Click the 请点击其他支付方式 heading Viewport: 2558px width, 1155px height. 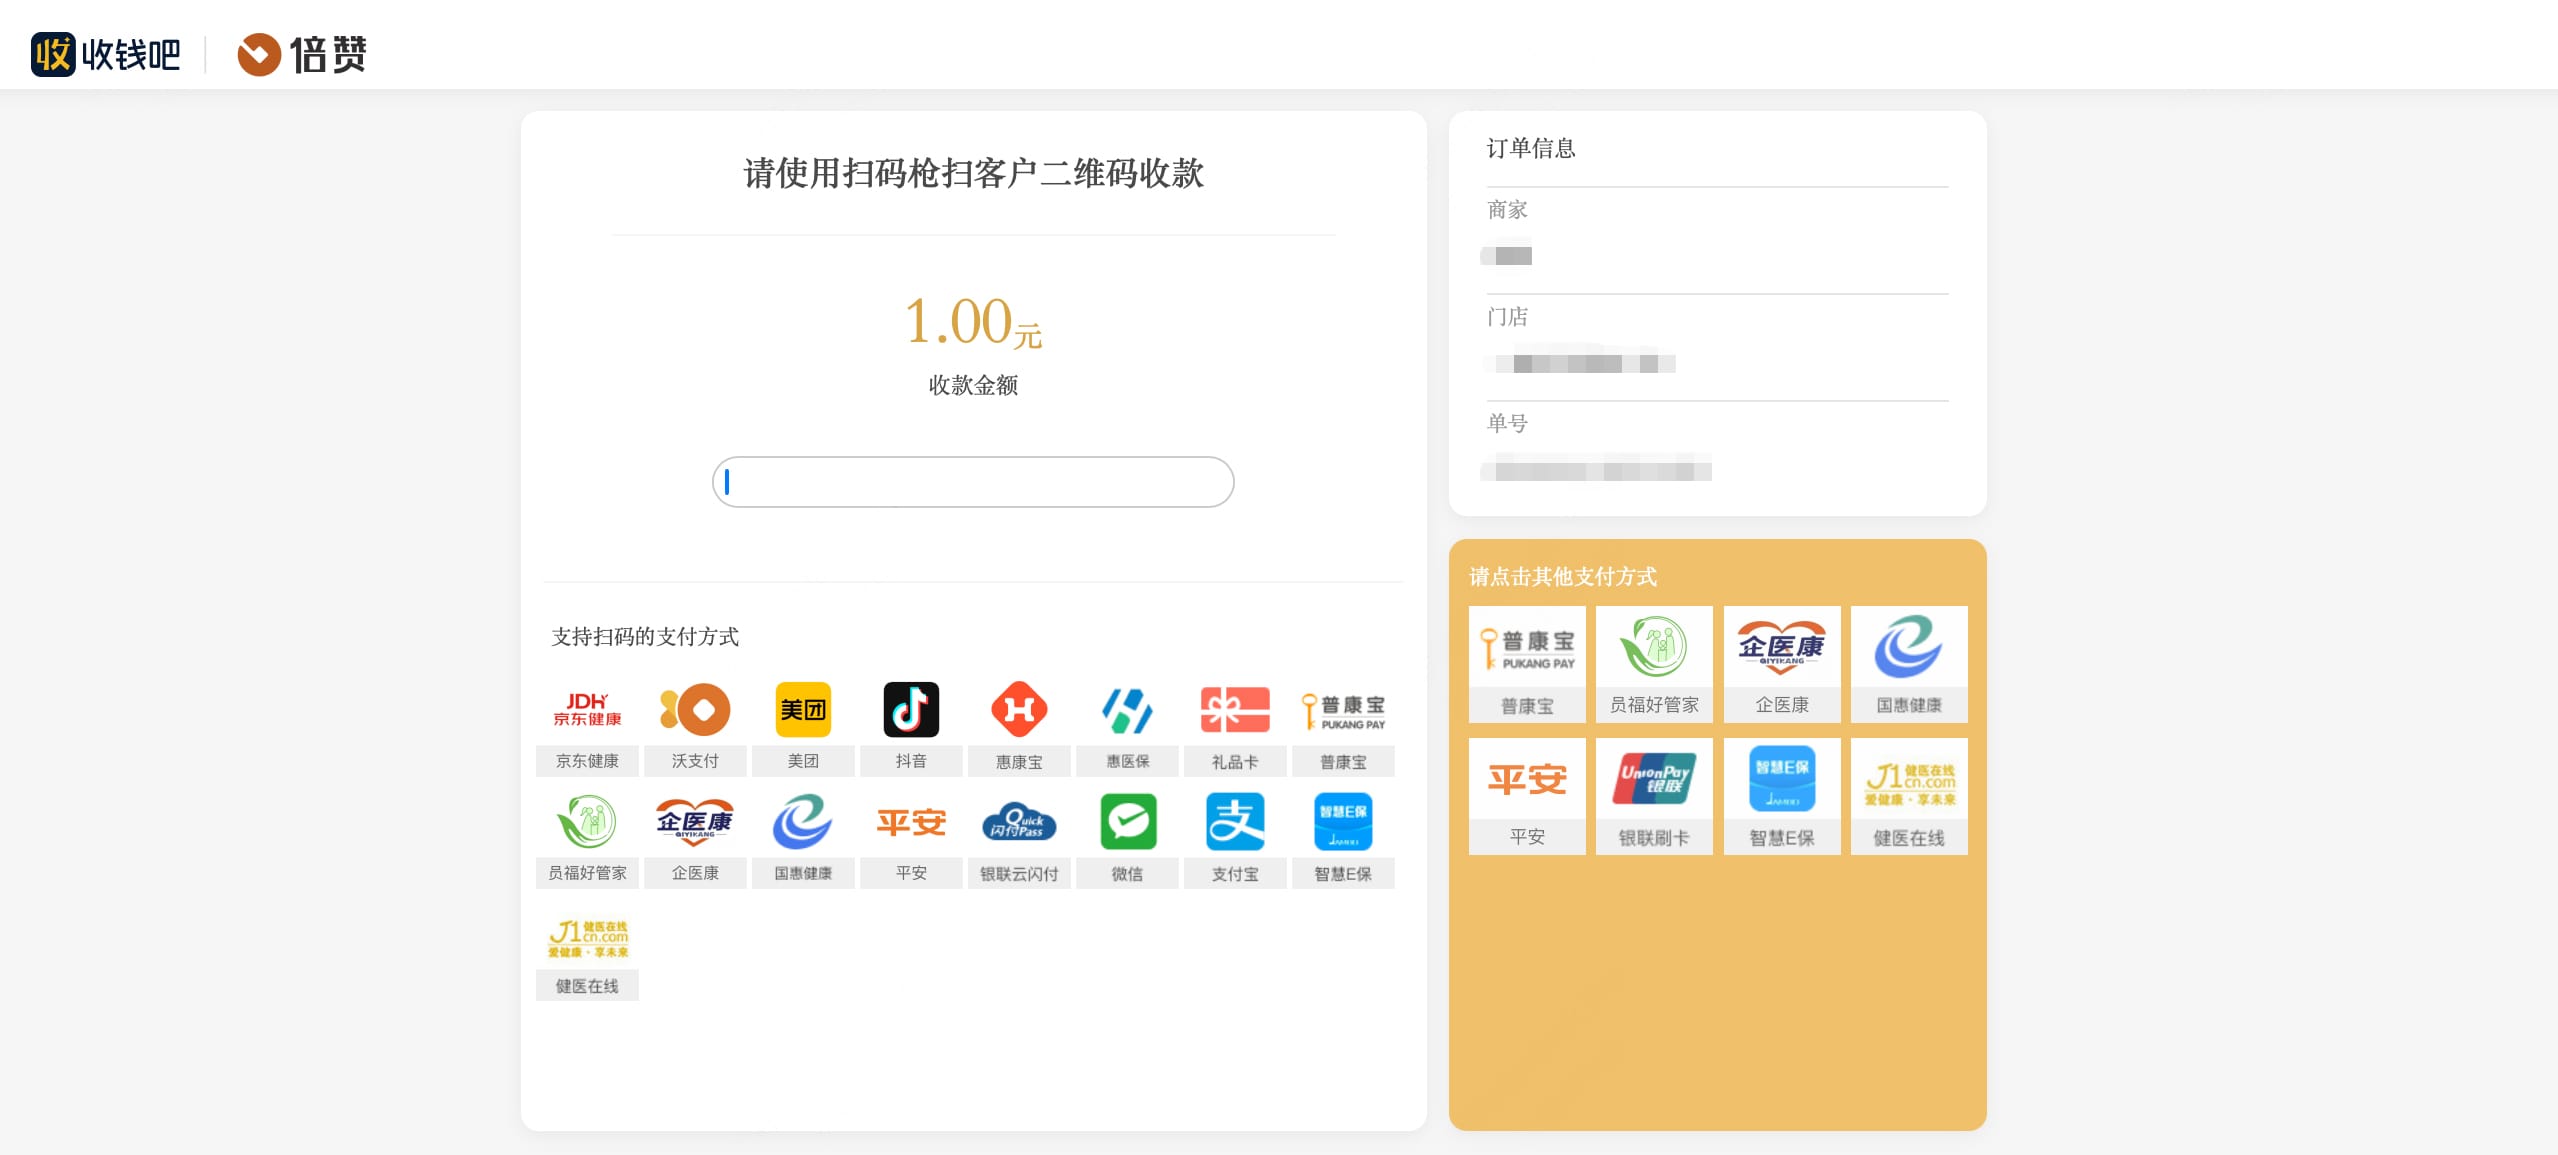coord(1563,576)
